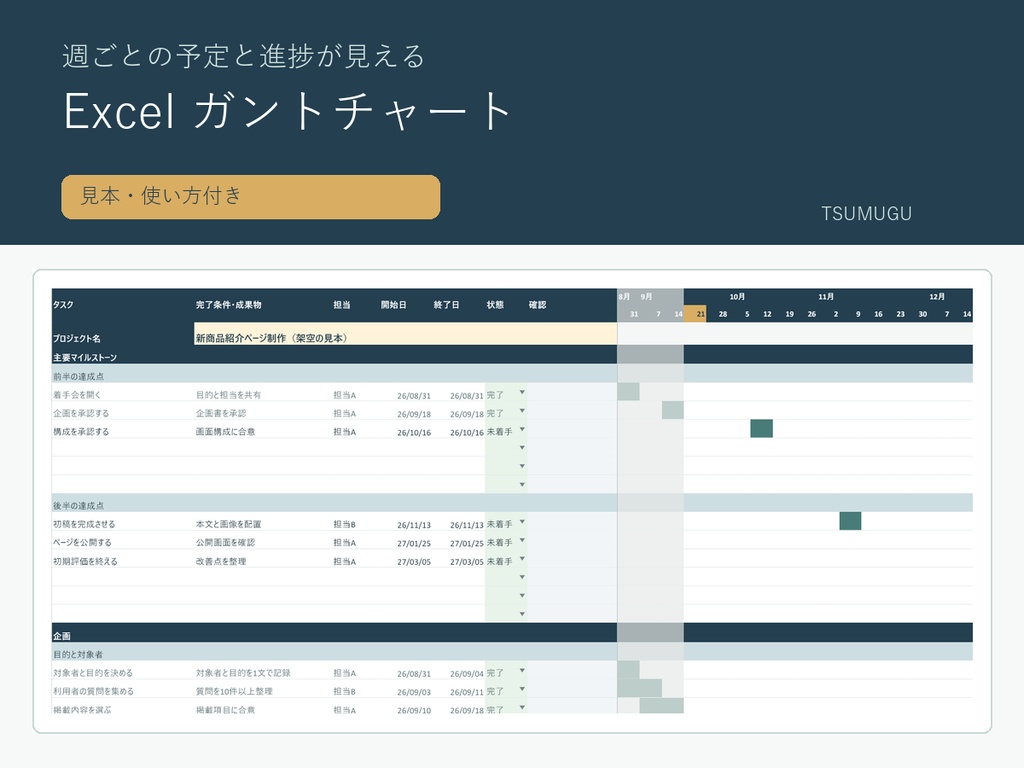Open the status dropdown for 初稿を完成させる
The height and width of the screenshot is (768, 1024).
[522, 522]
